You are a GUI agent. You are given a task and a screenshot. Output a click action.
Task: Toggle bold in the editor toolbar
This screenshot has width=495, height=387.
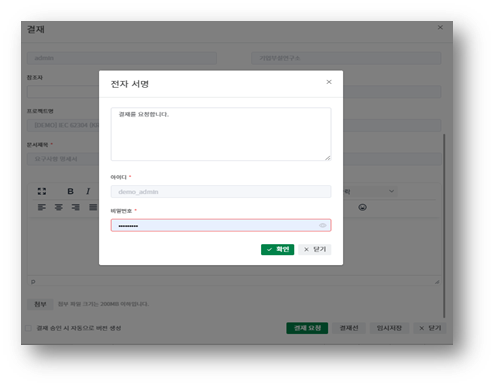point(70,191)
